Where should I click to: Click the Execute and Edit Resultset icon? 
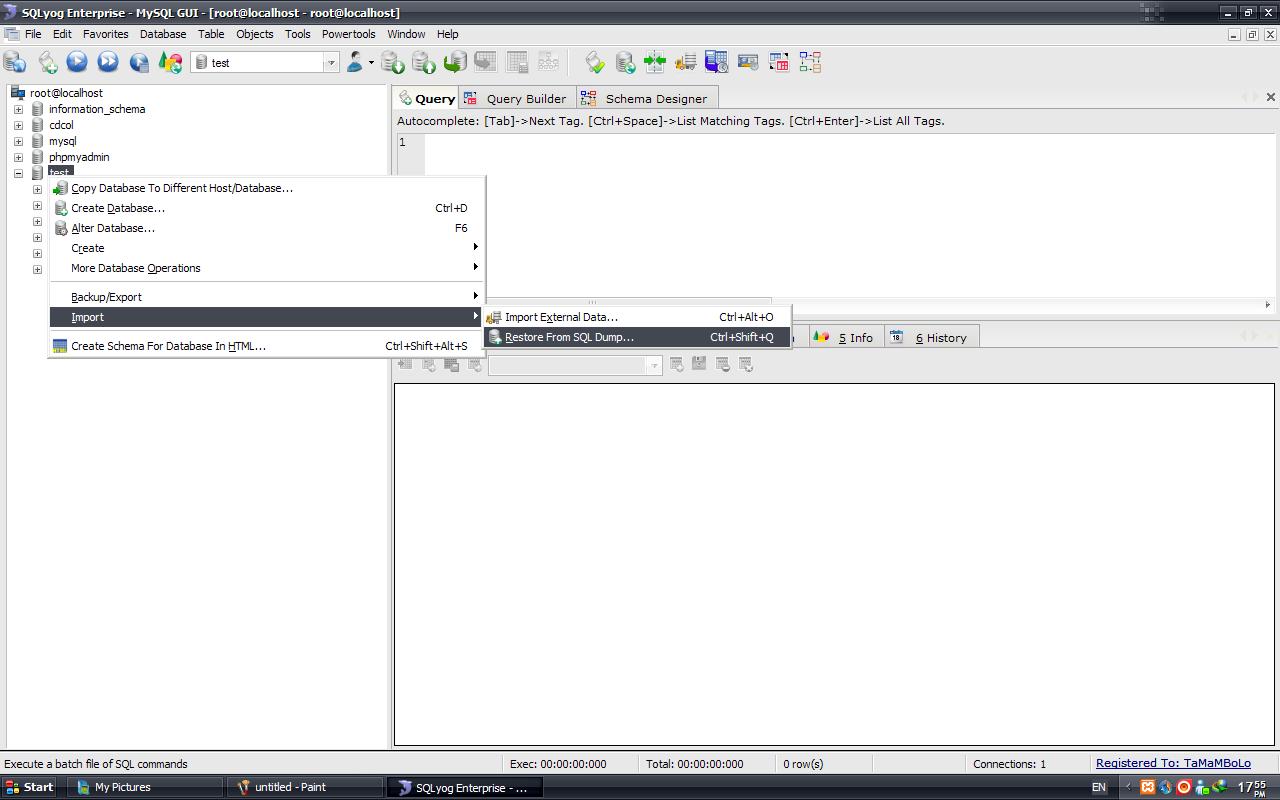click(x=139, y=62)
